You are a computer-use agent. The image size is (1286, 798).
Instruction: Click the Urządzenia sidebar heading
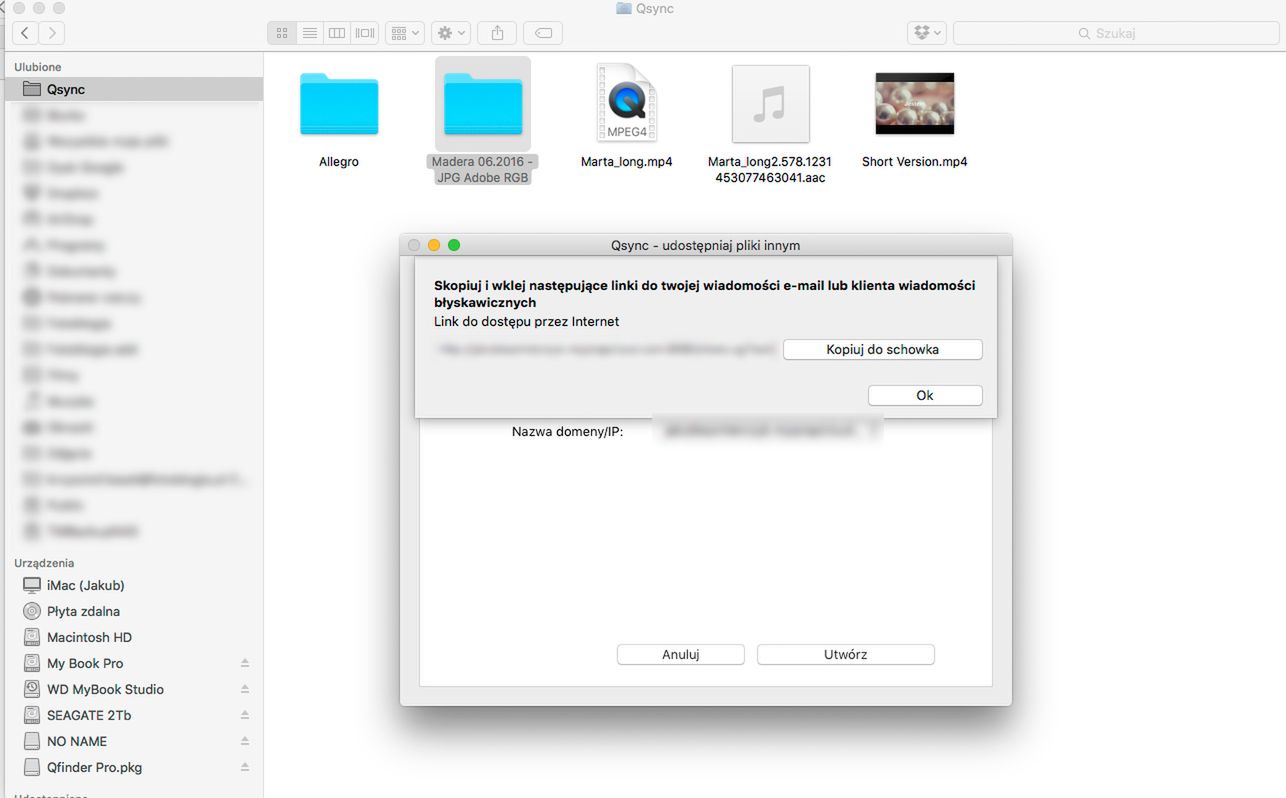(44, 563)
